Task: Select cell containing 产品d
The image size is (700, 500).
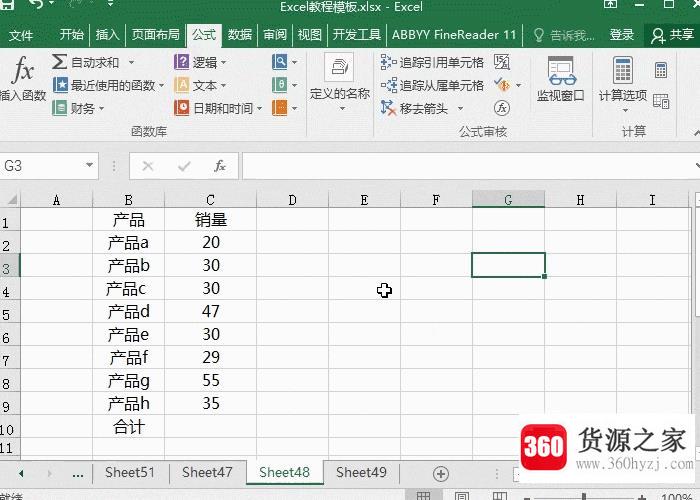Action: tap(129, 311)
